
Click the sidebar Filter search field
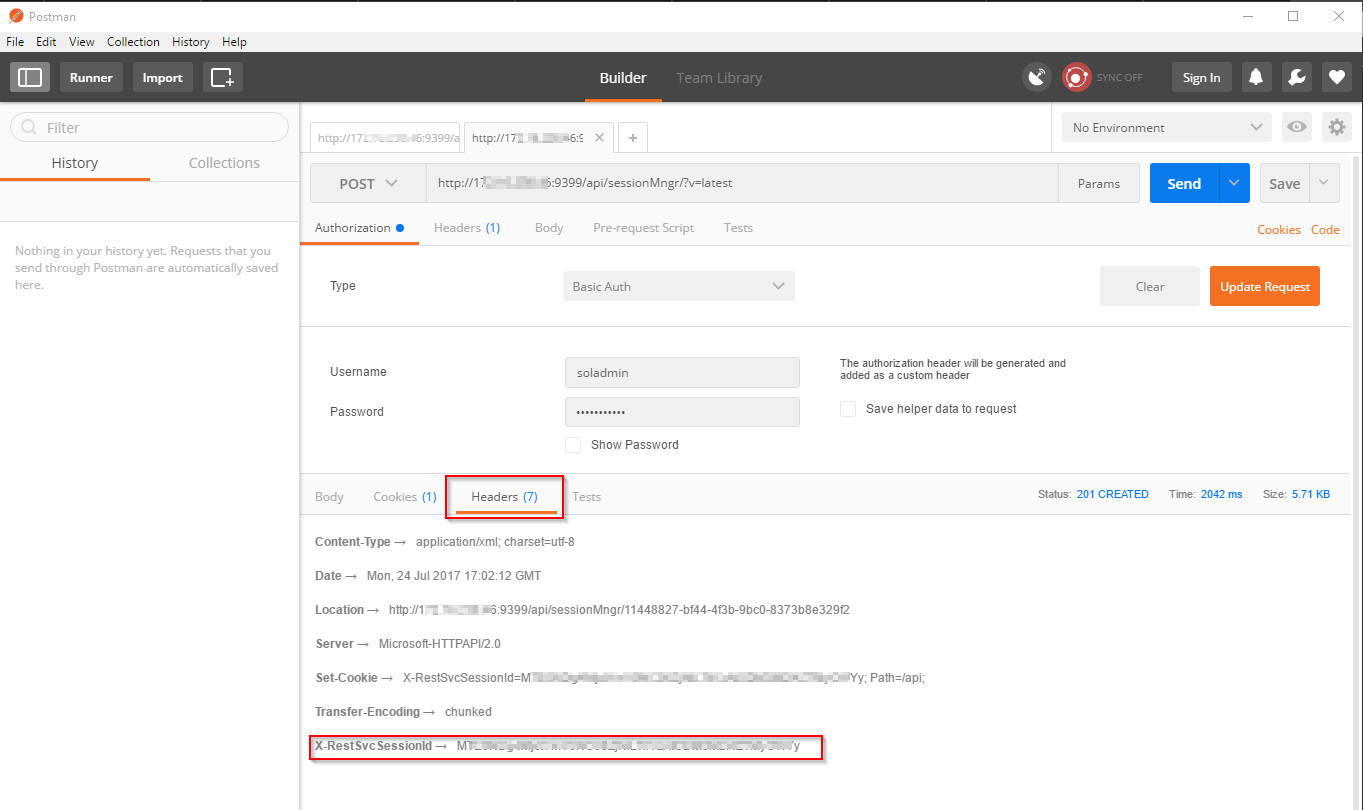[149, 127]
